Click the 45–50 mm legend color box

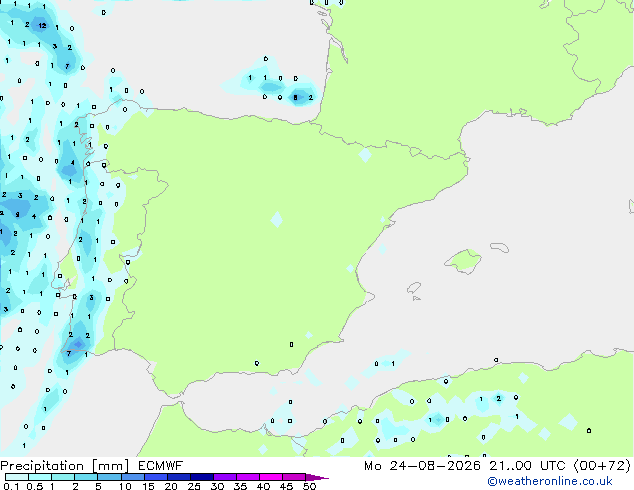tap(294, 477)
